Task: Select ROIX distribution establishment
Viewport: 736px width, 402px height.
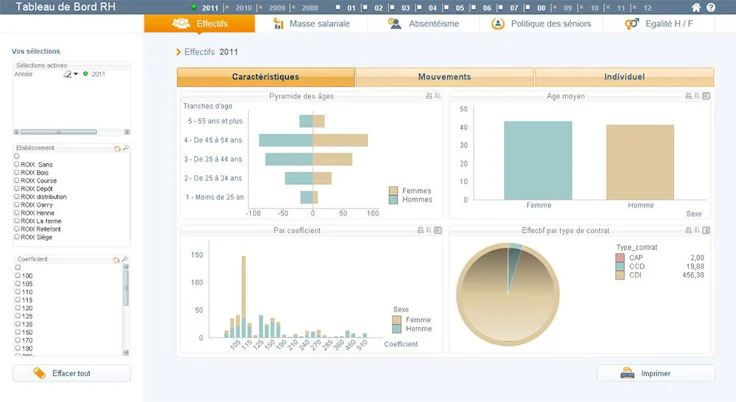Action: 40,197
